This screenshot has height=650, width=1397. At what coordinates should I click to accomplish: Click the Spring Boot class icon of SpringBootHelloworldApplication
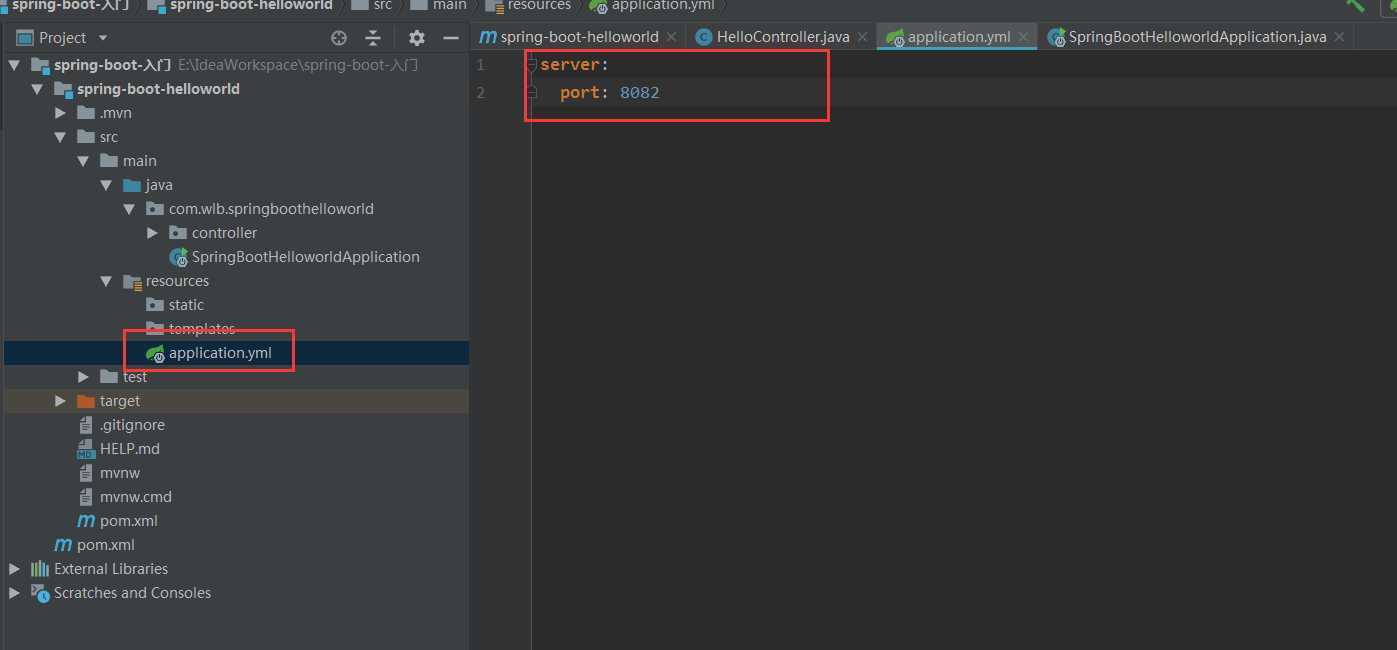[x=178, y=257]
